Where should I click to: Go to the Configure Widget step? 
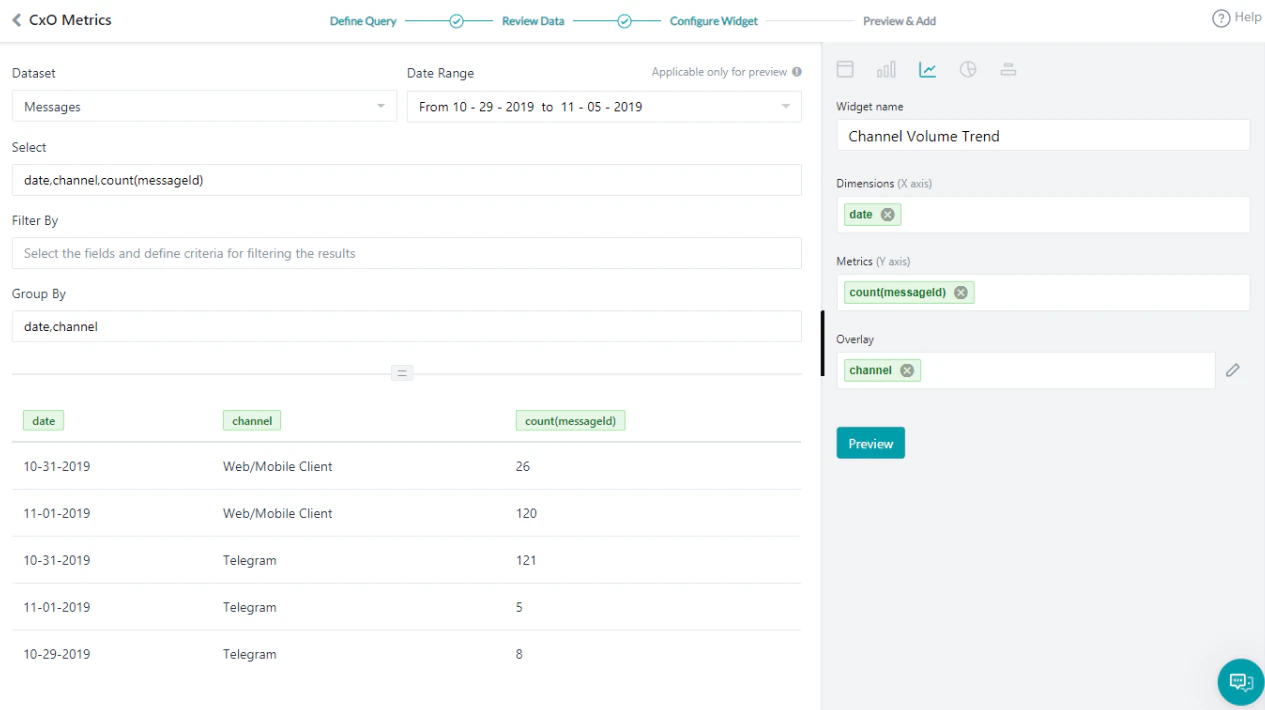tap(713, 21)
